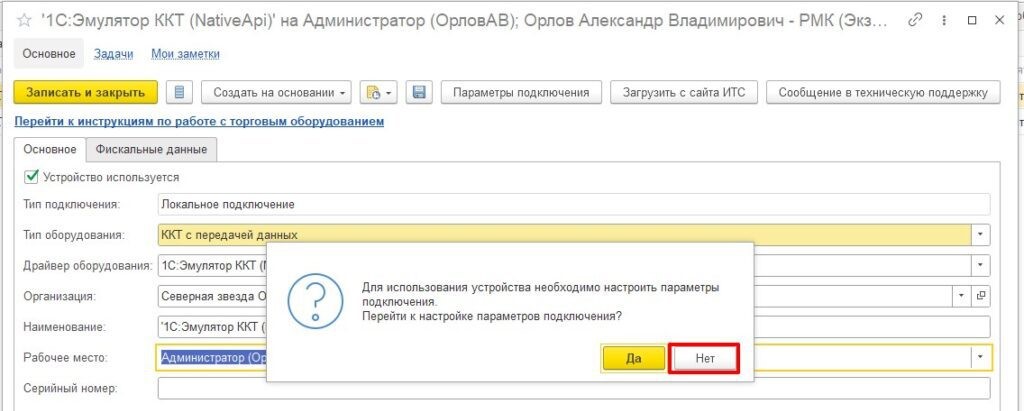Follow the trade equipment instructions link
Image resolution: width=1024 pixels, height=411 pixels.
pyautogui.click(x=199, y=122)
